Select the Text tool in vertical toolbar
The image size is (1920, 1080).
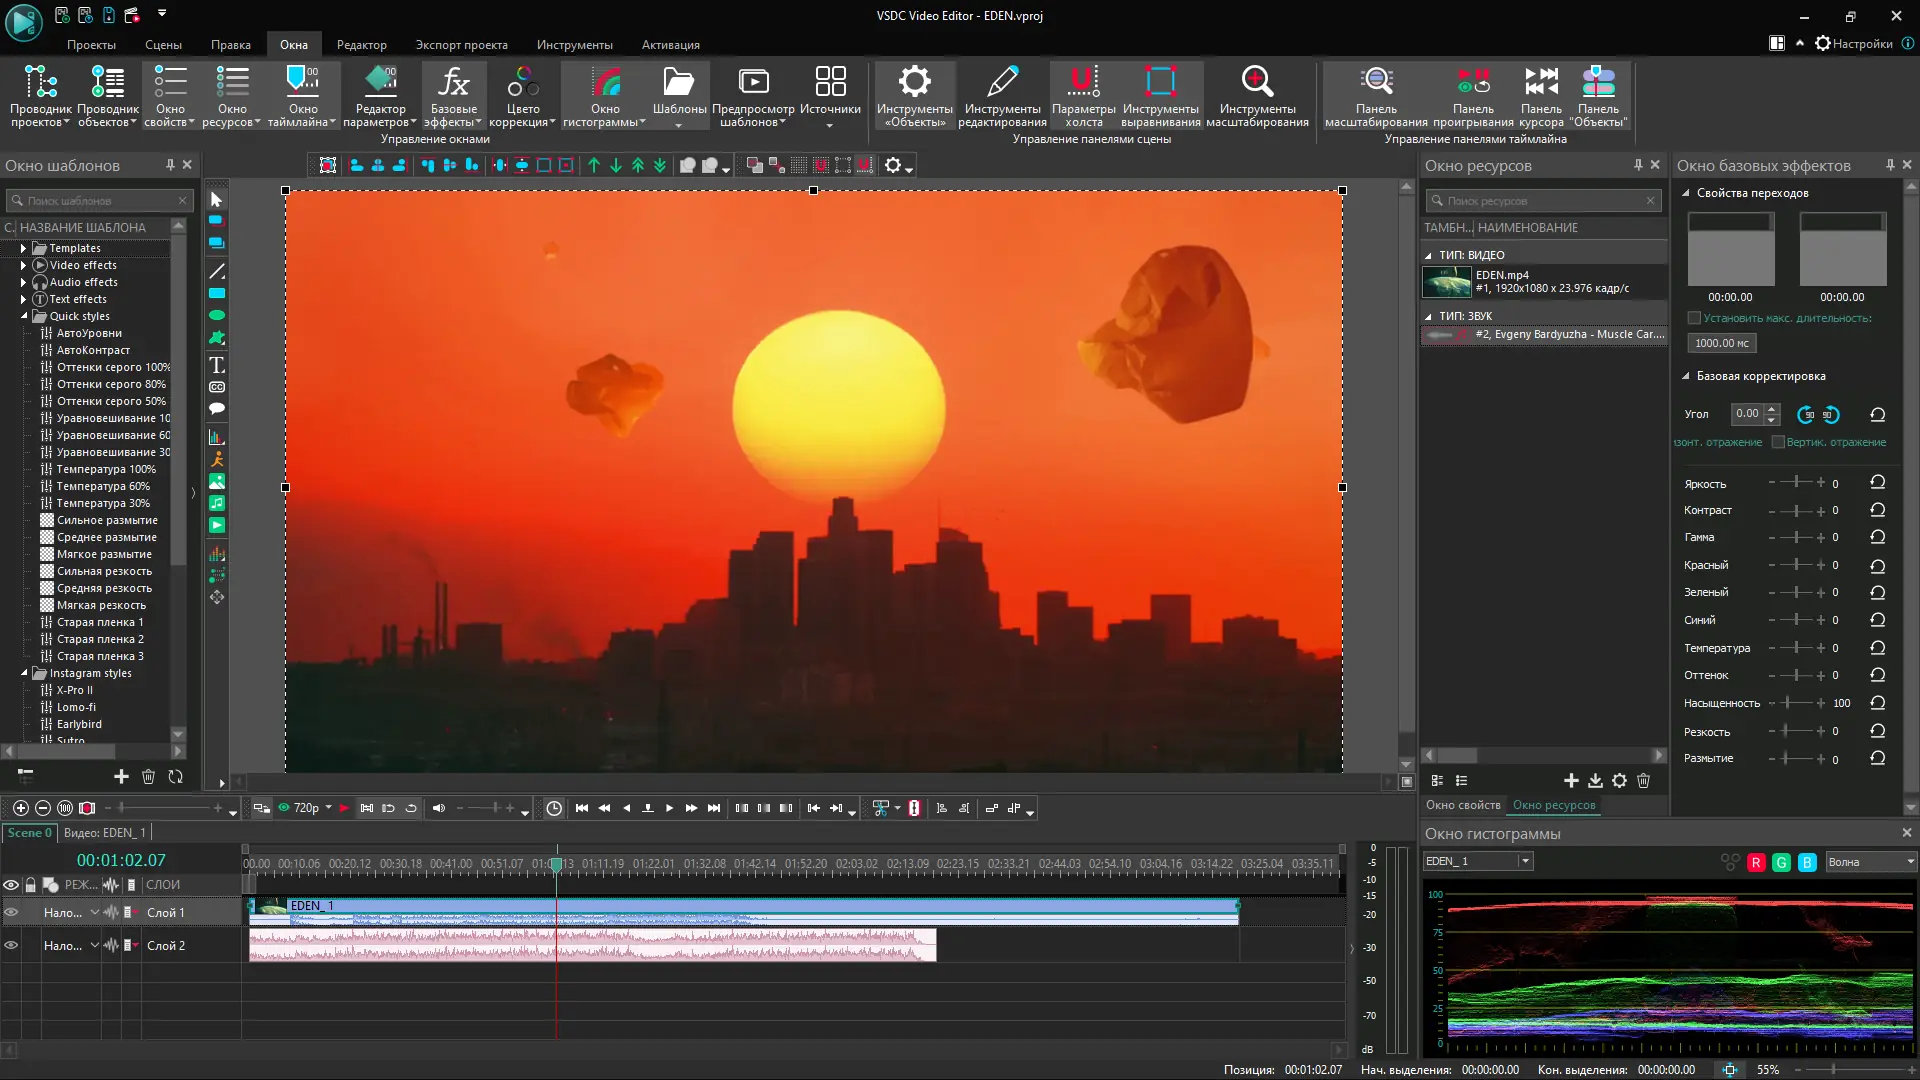pyautogui.click(x=217, y=366)
